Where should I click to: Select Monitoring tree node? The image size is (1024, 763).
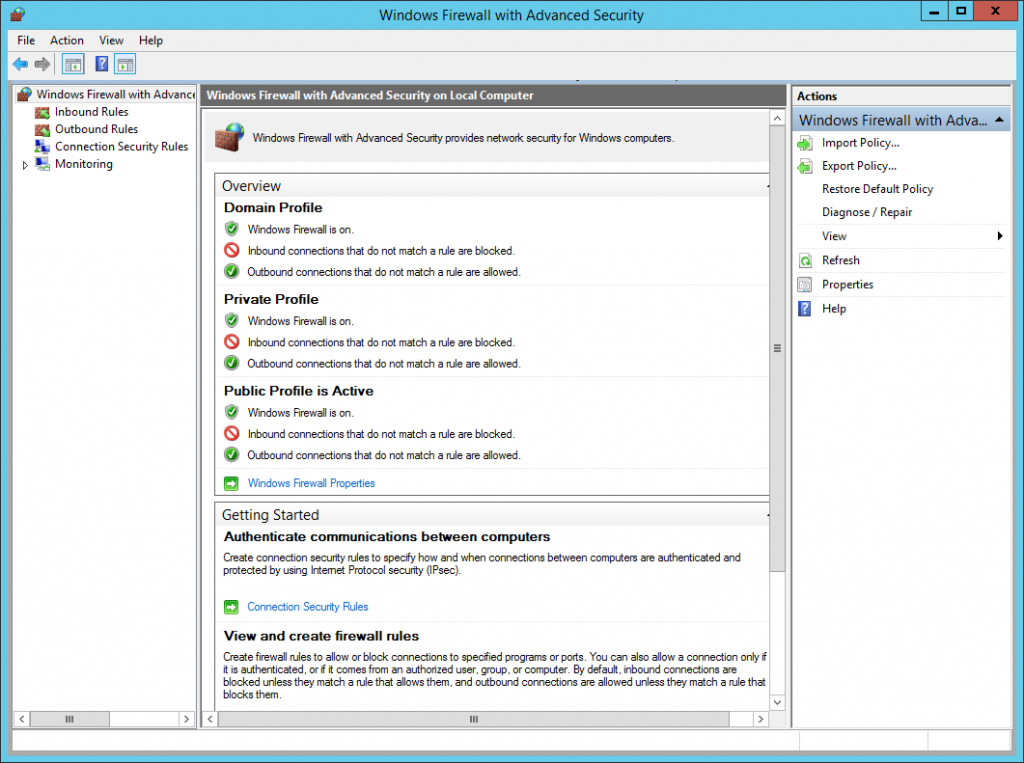click(x=84, y=164)
